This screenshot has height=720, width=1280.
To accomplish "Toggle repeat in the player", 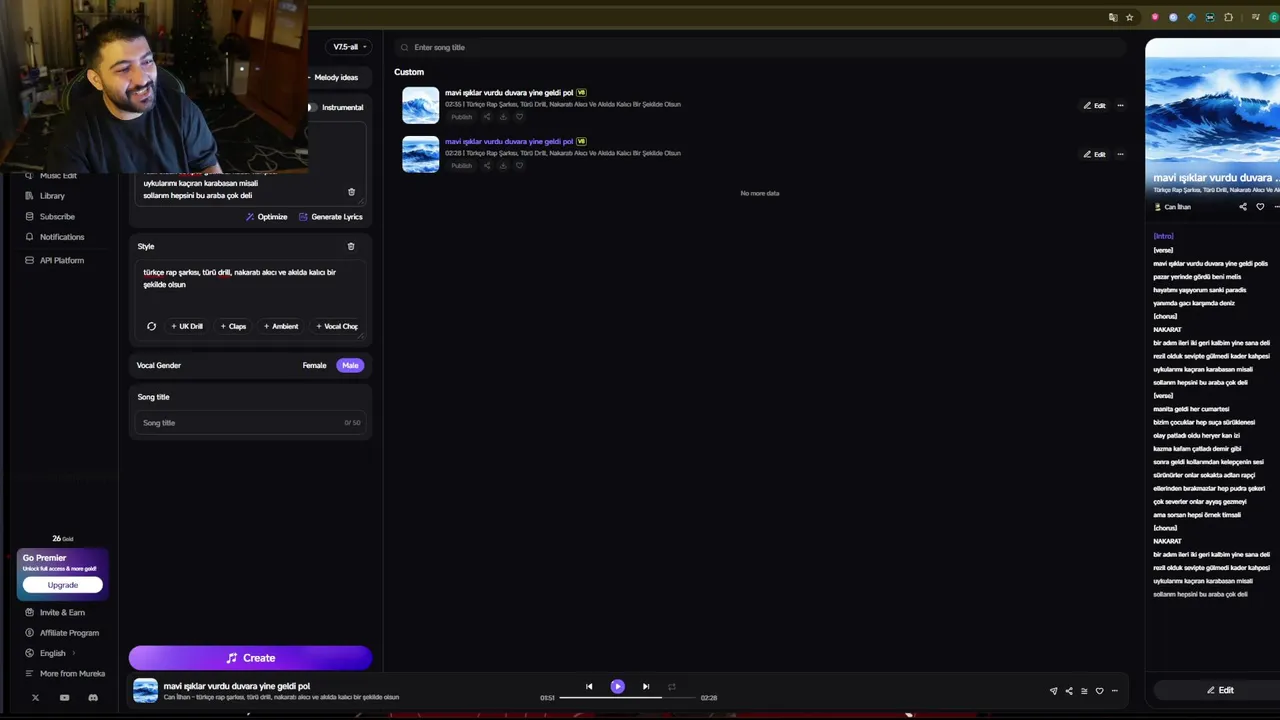I will click(672, 686).
